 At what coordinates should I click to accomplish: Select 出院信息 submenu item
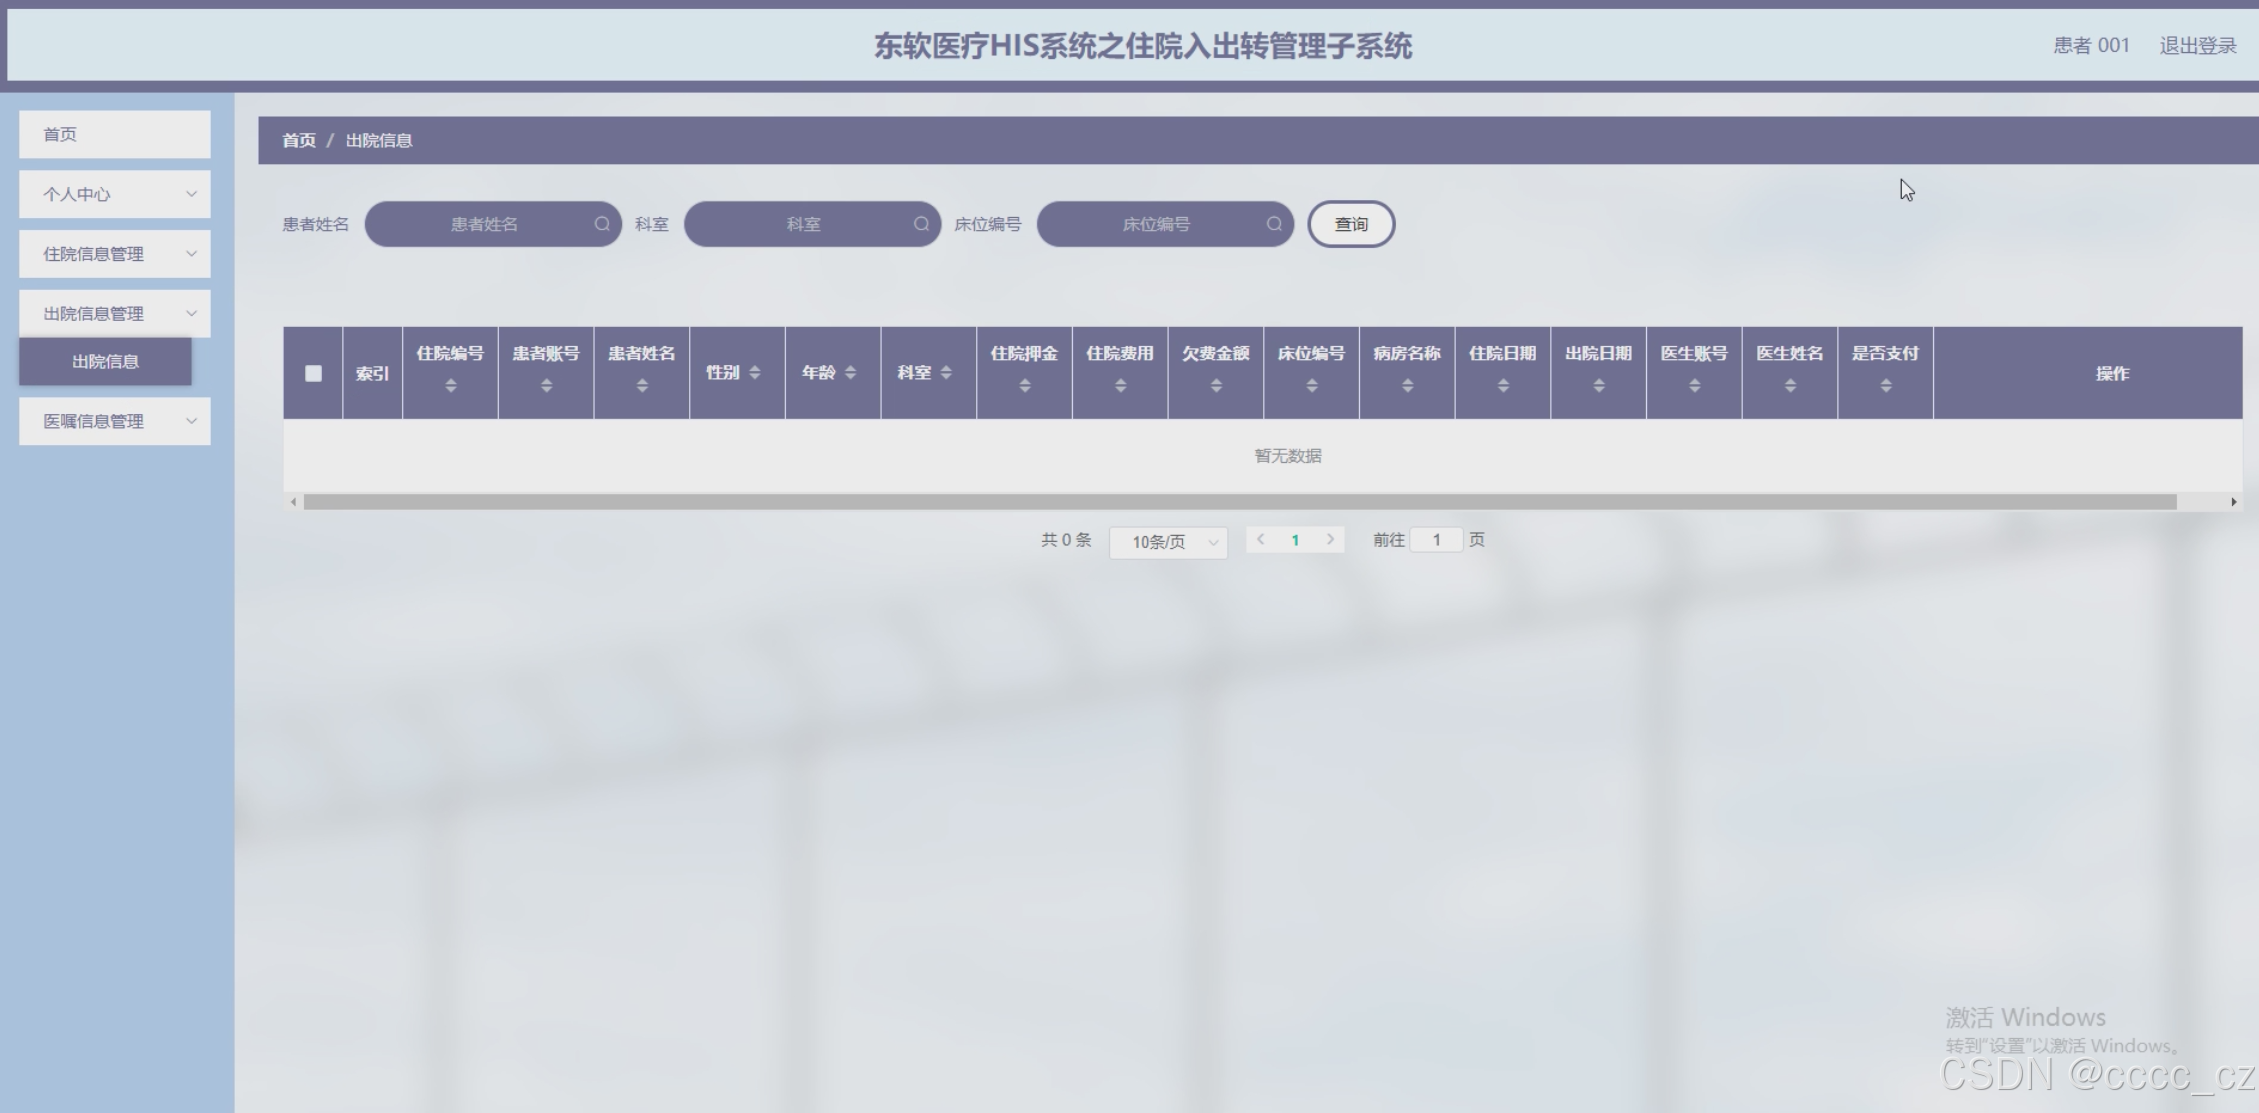click(105, 361)
